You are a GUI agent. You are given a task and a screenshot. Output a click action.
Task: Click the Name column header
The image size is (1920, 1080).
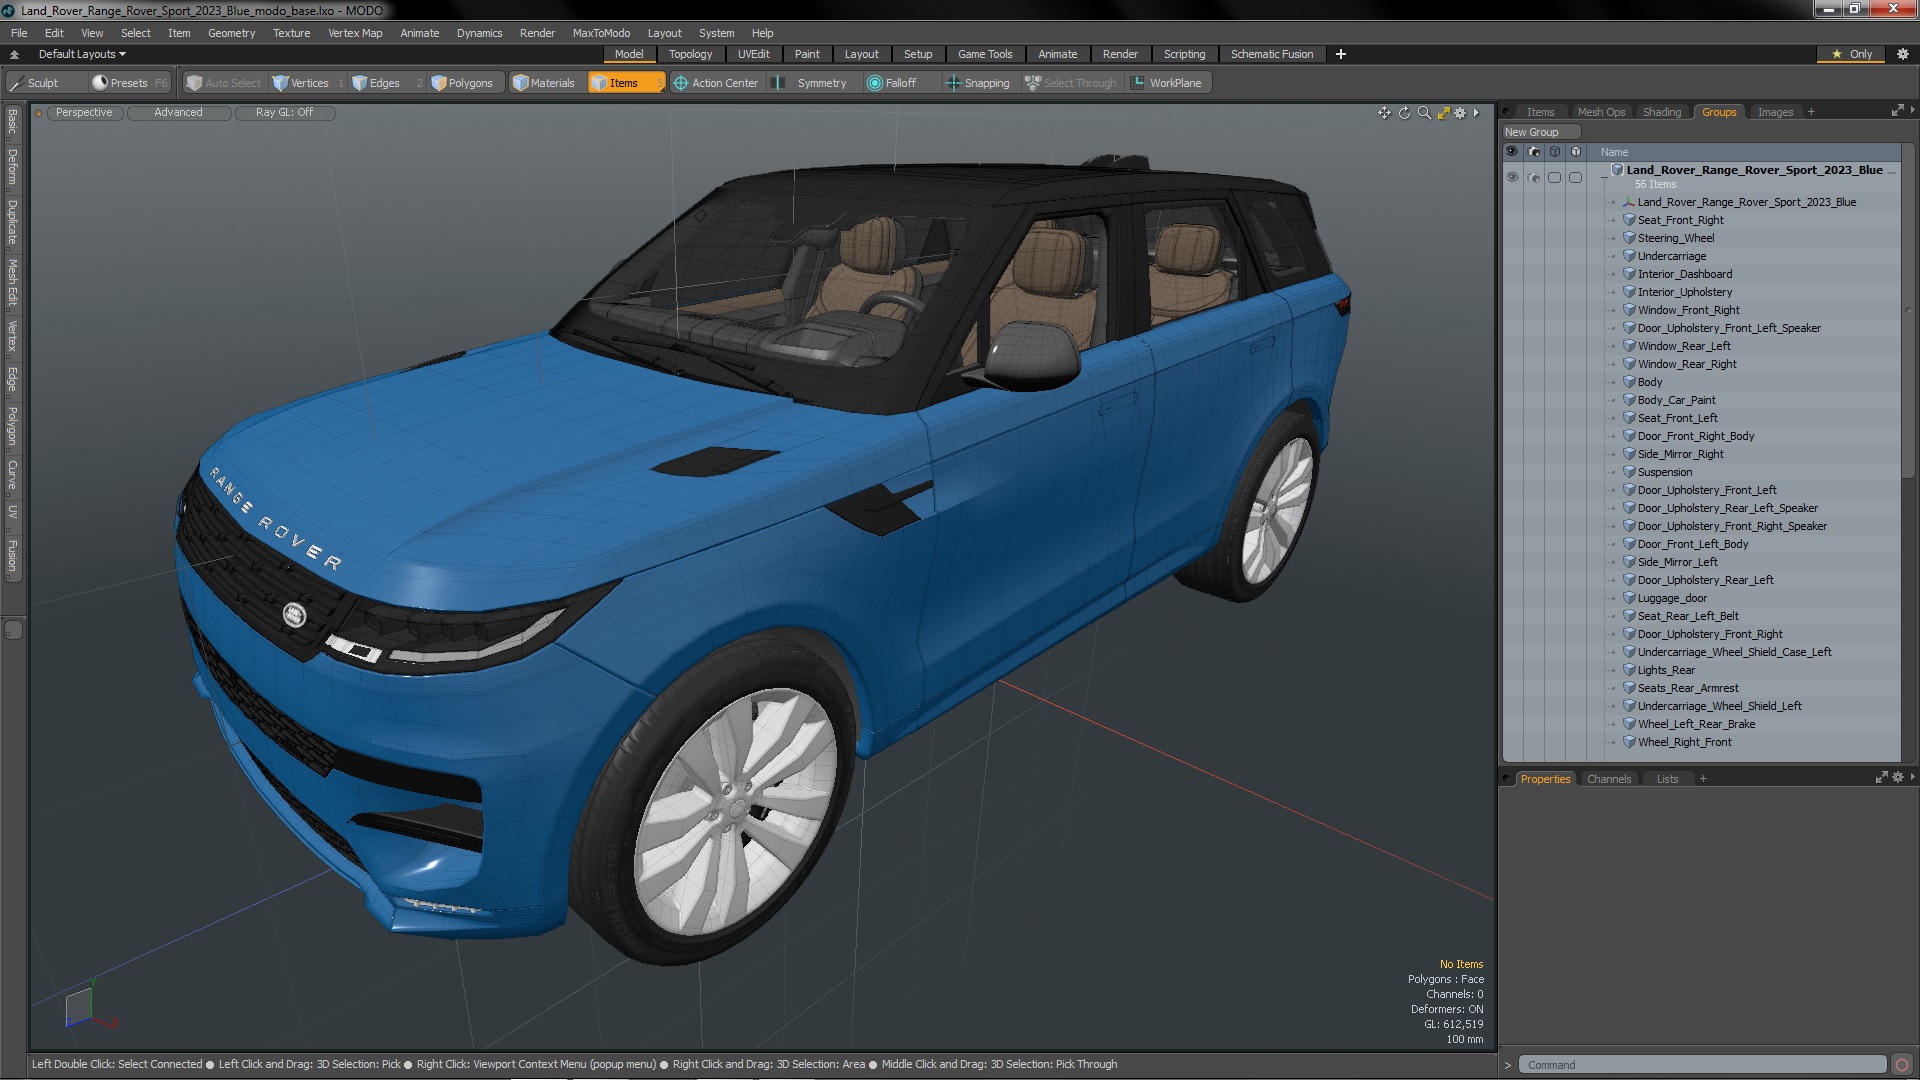point(1614,152)
